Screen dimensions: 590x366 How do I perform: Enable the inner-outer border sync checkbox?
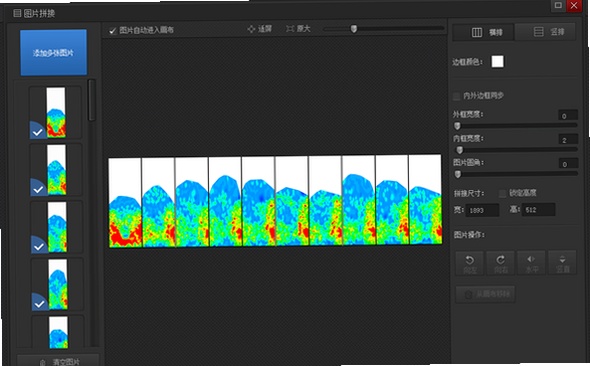click(456, 96)
